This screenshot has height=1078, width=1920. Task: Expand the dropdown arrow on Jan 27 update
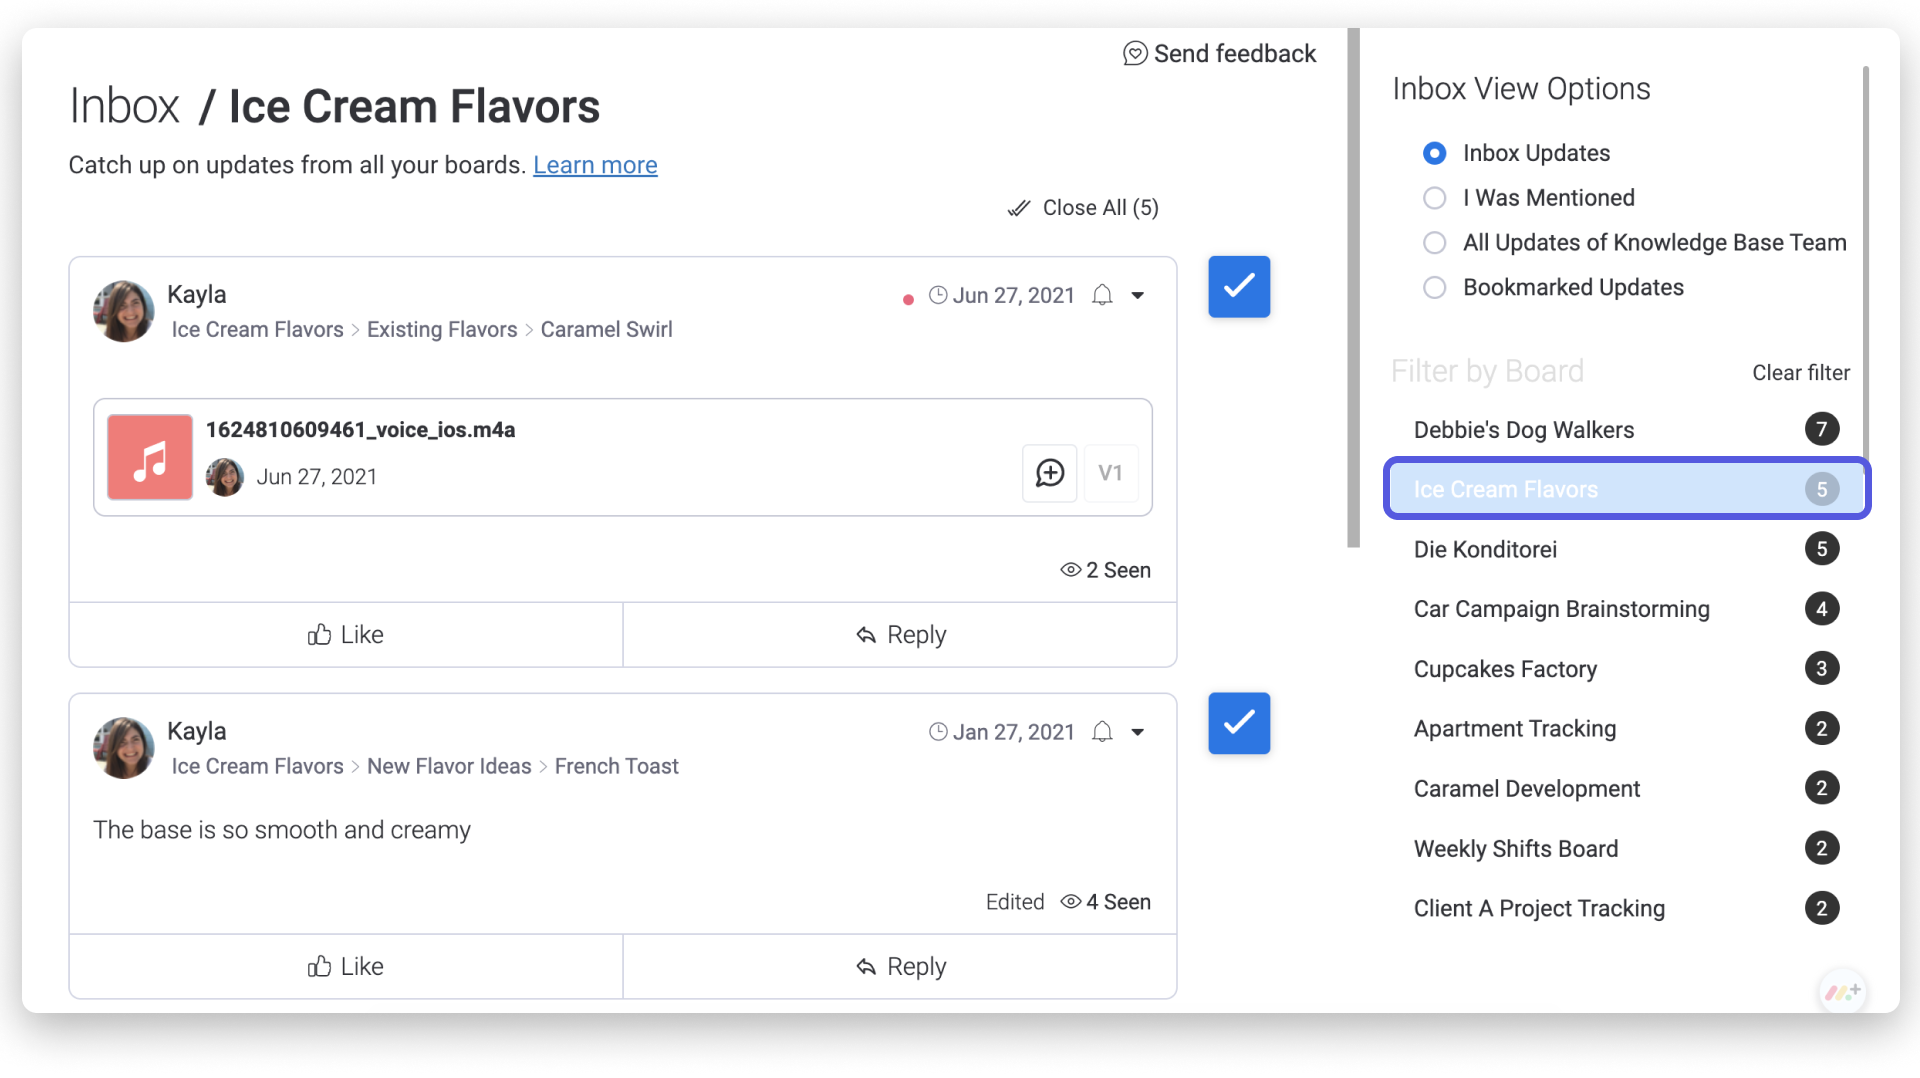coord(1138,732)
